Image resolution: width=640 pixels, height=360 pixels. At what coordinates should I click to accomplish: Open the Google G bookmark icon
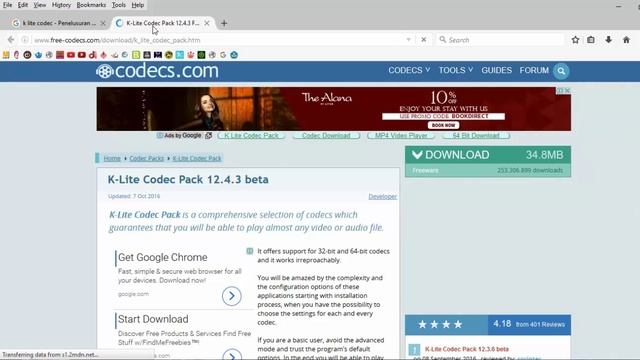[223, 55]
